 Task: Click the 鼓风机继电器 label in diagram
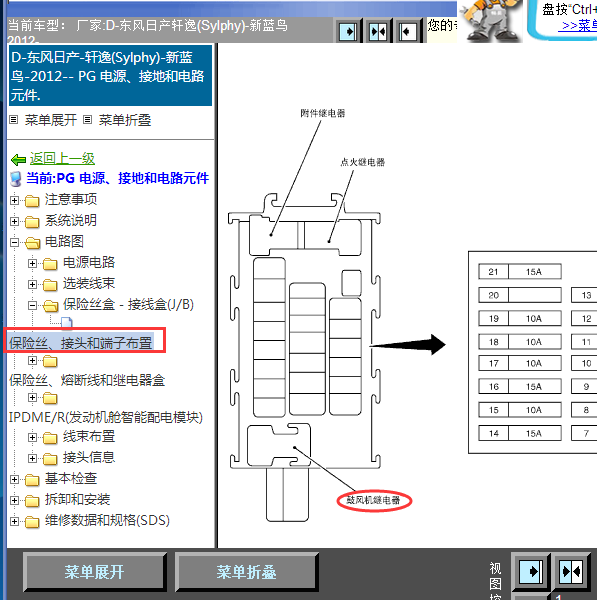[374, 500]
